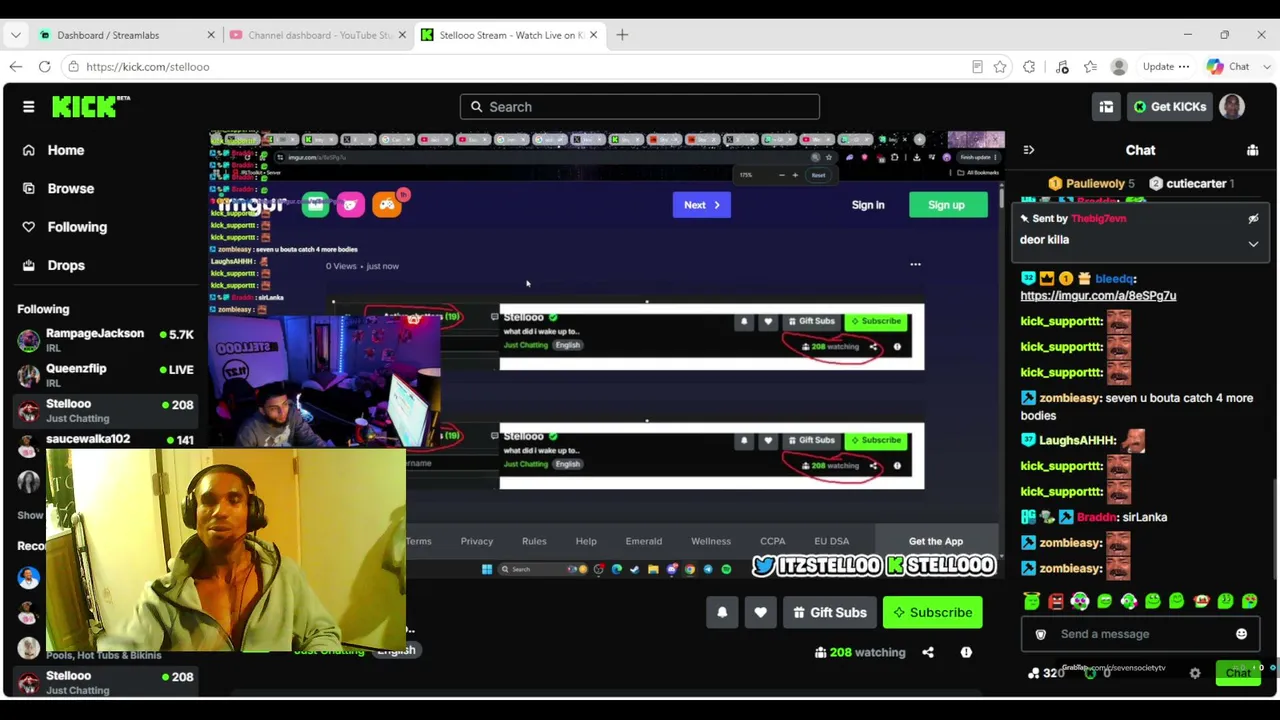This screenshot has height=720, width=1280.
Task: Expand the pinned message by Thebig7evn
Action: pyautogui.click(x=1253, y=243)
